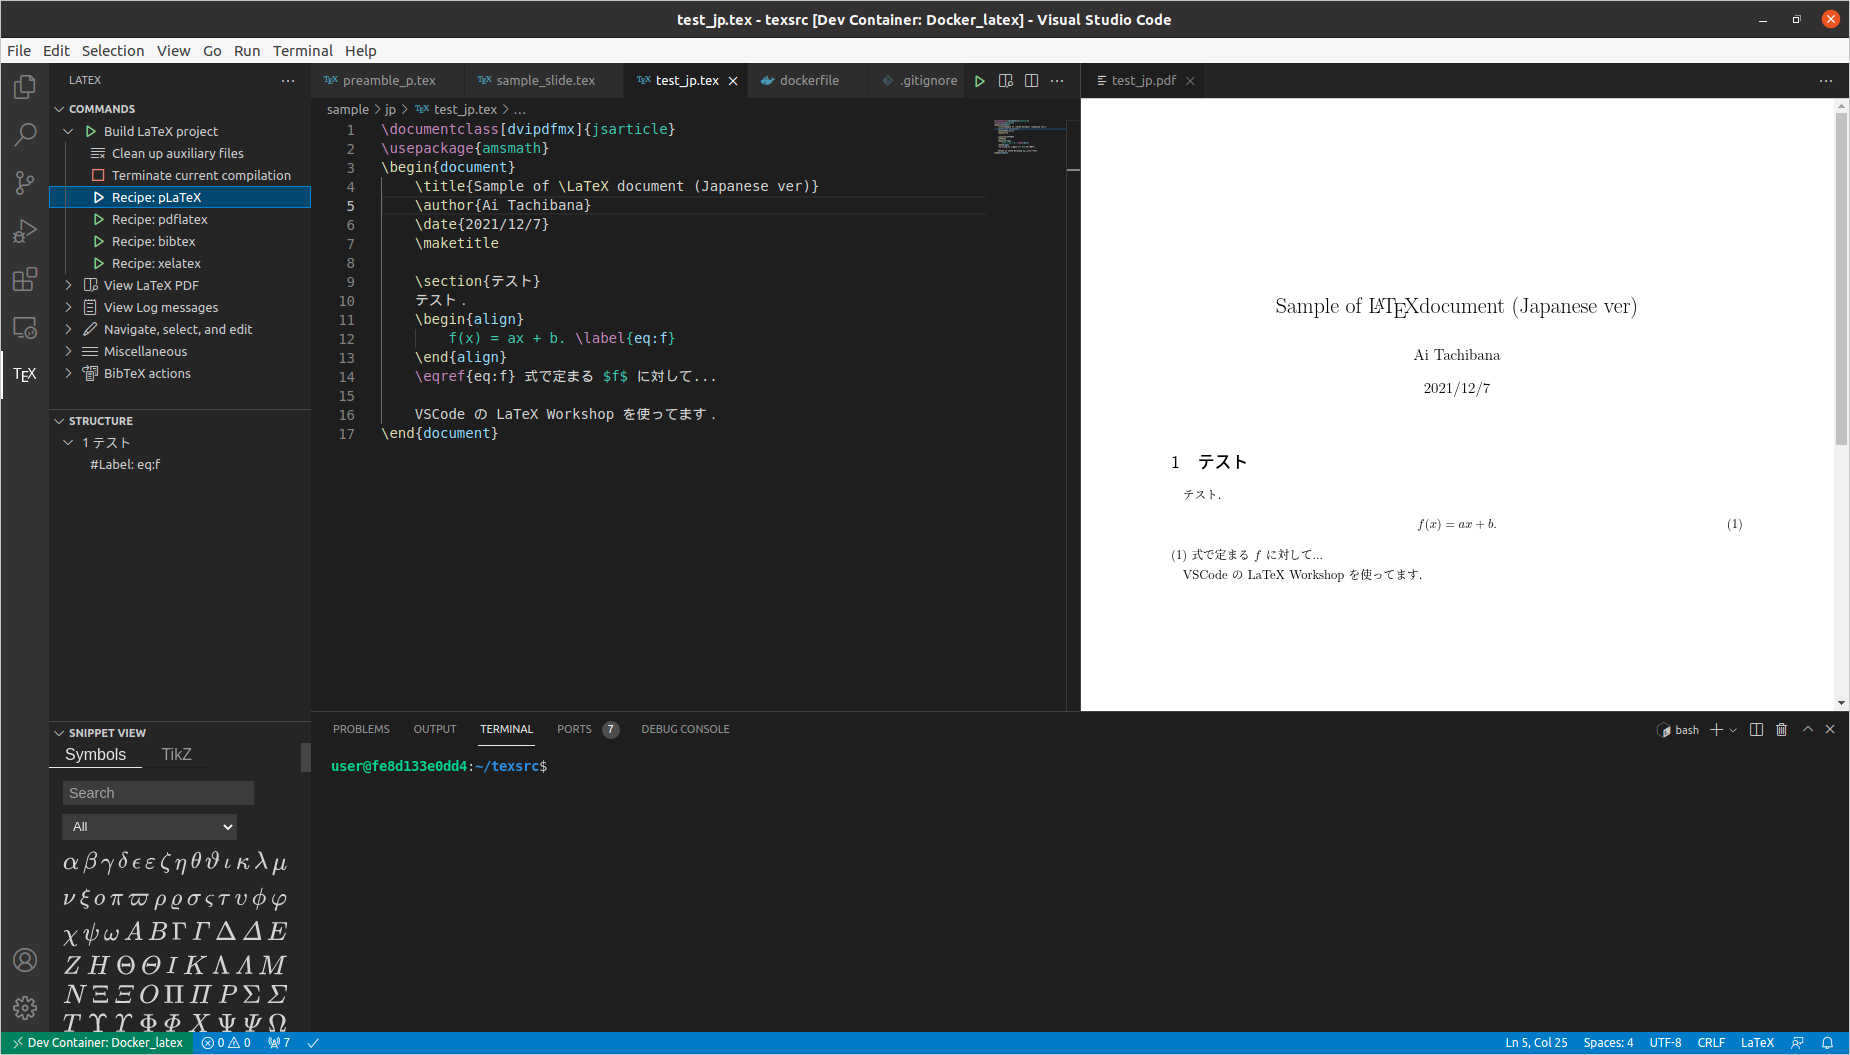Close the test_jp.tex tab
Screen dimensions: 1850x1055
(x=733, y=81)
